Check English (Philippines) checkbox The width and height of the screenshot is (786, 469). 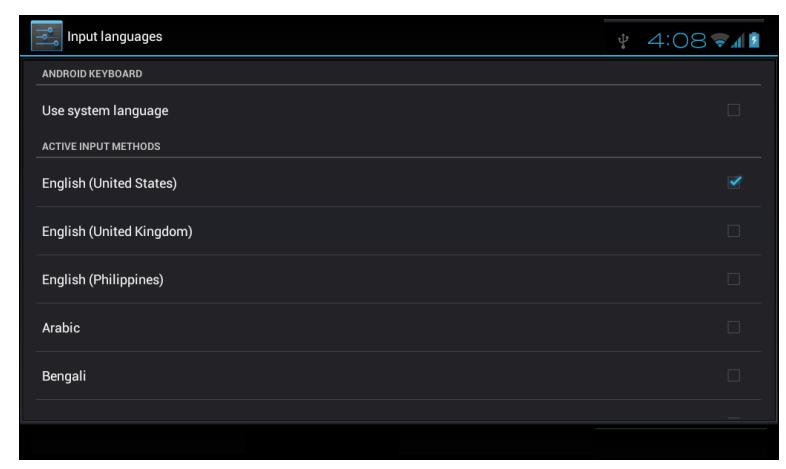(733, 279)
